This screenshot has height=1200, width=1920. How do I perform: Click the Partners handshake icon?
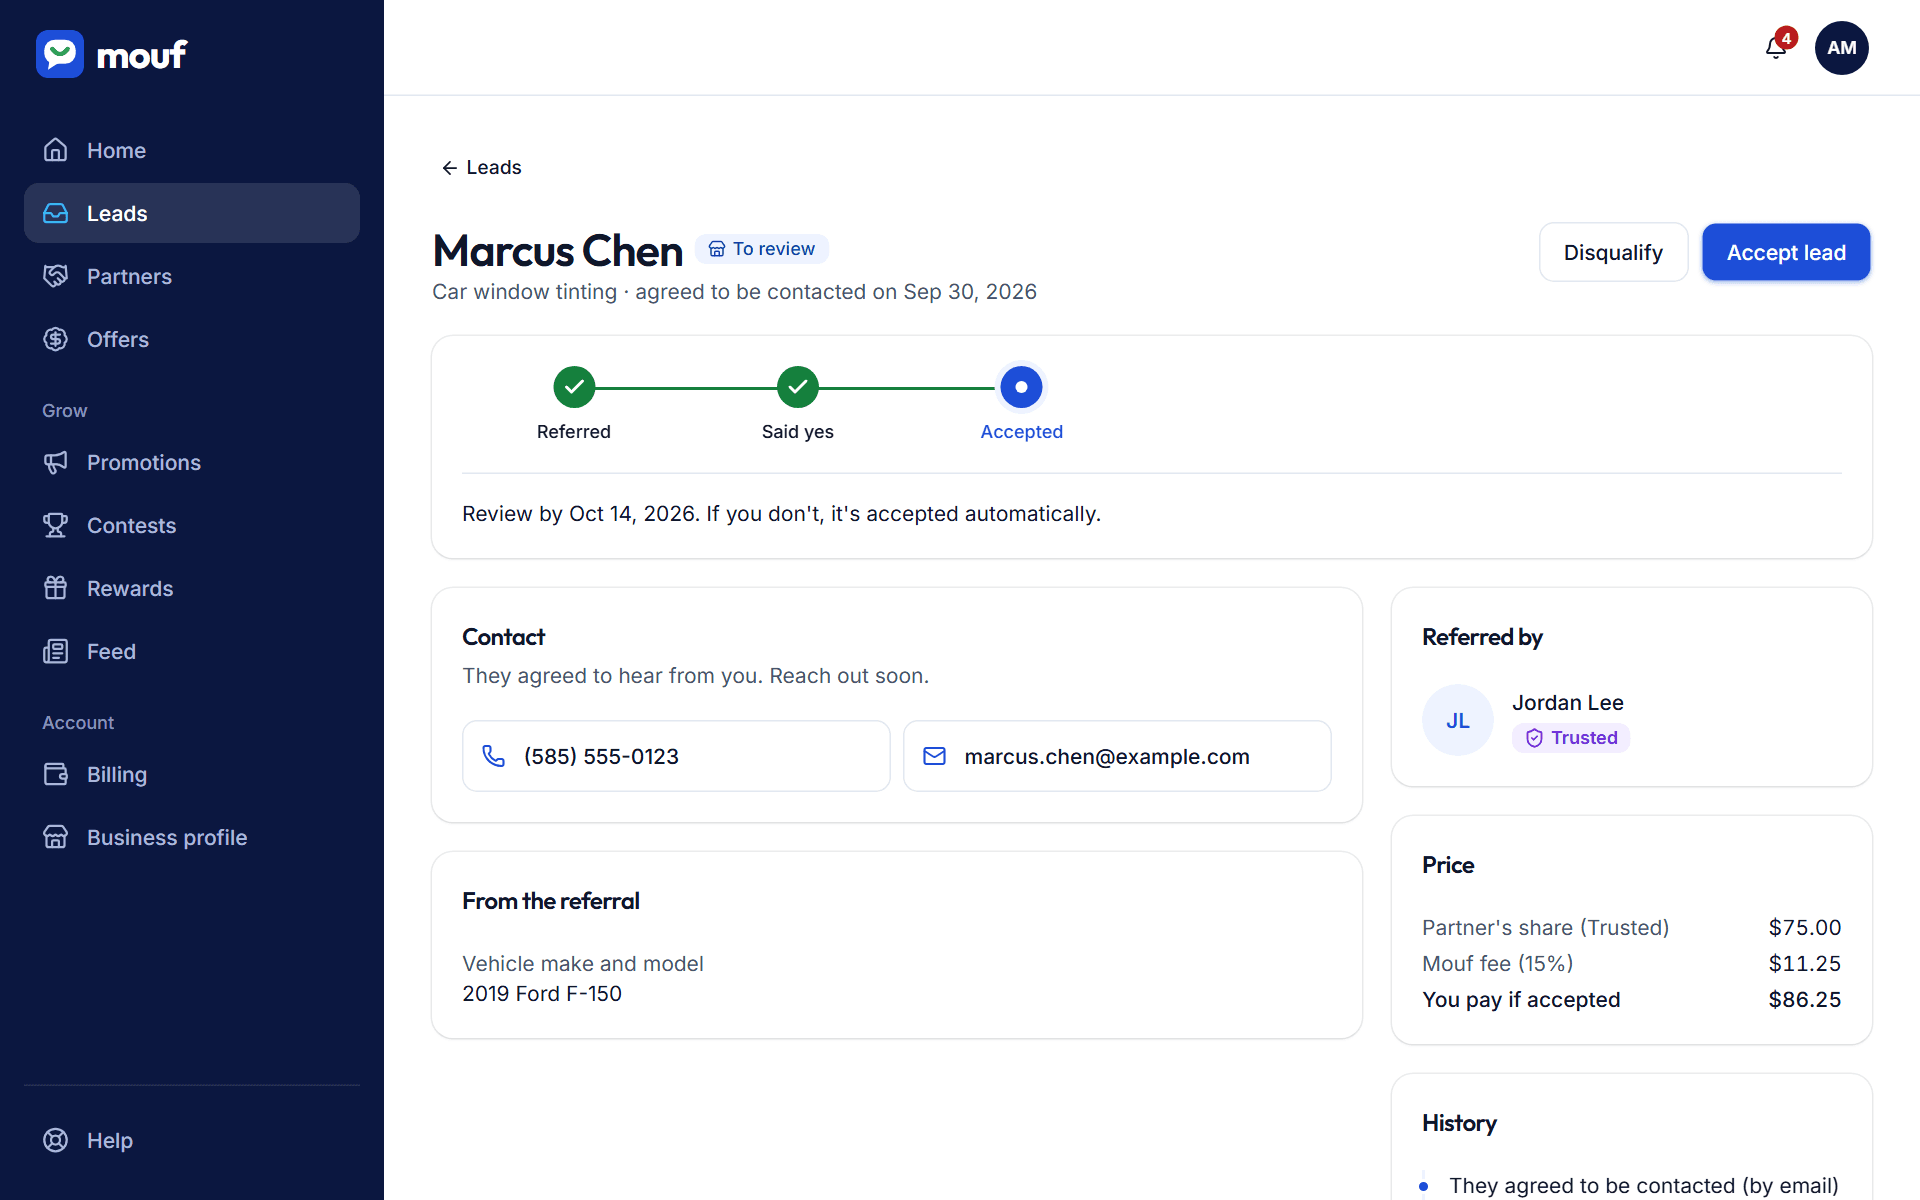point(56,276)
